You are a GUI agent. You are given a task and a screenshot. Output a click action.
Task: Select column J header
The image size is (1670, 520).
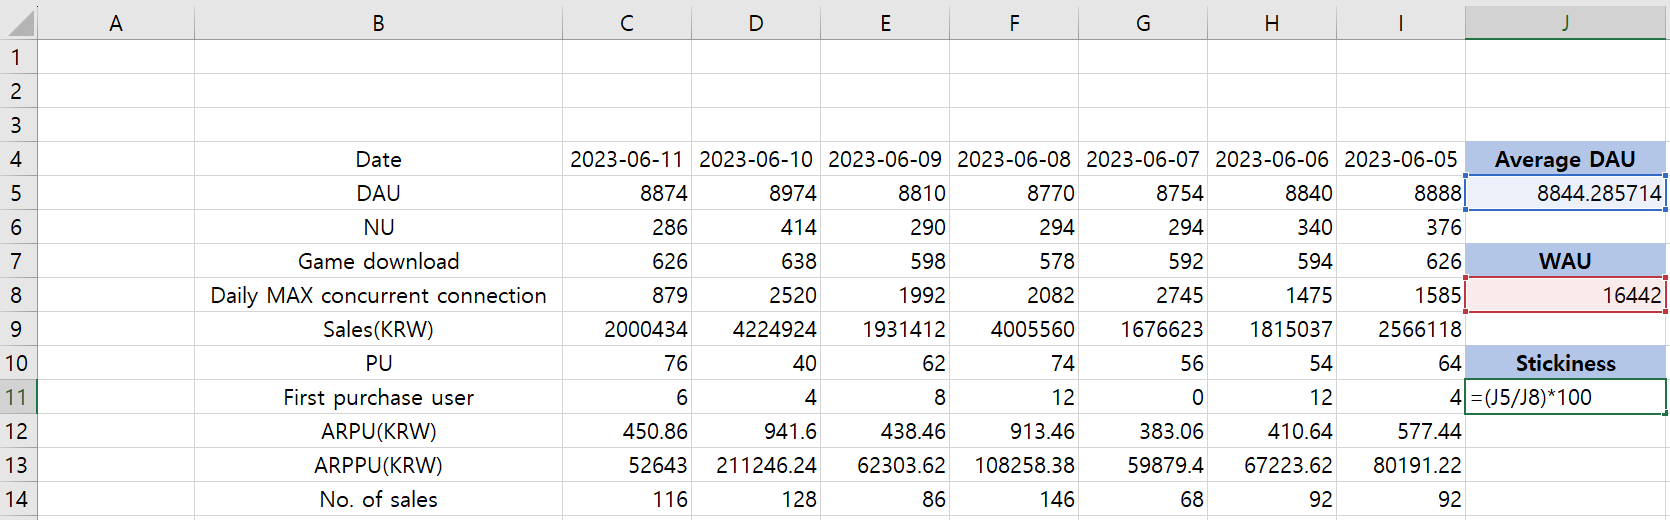coord(1566,23)
